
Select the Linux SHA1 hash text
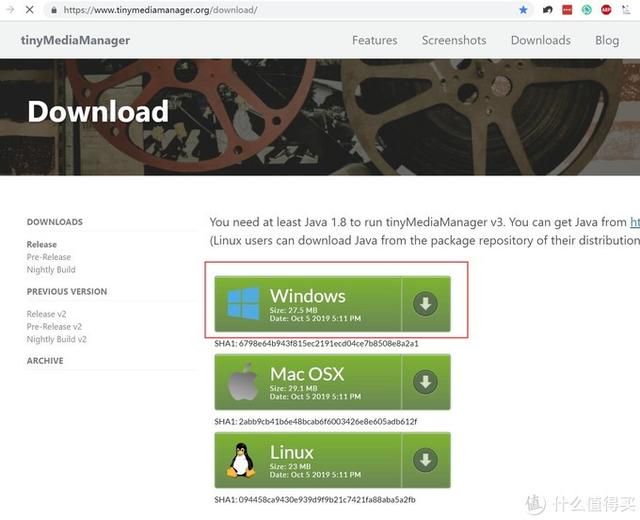(315, 499)
